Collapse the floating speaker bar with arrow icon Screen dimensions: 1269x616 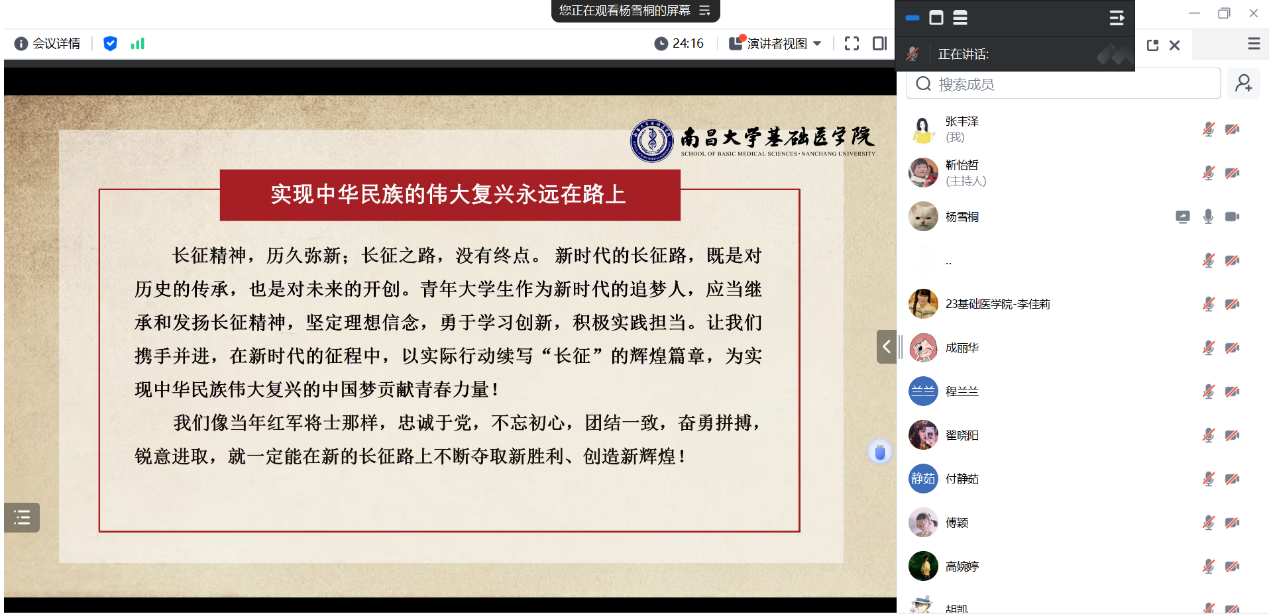(1117, 17)
